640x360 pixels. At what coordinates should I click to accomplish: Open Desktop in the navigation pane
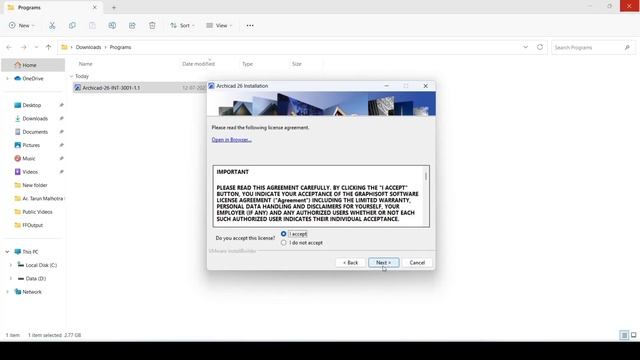(x=33, y=105)
